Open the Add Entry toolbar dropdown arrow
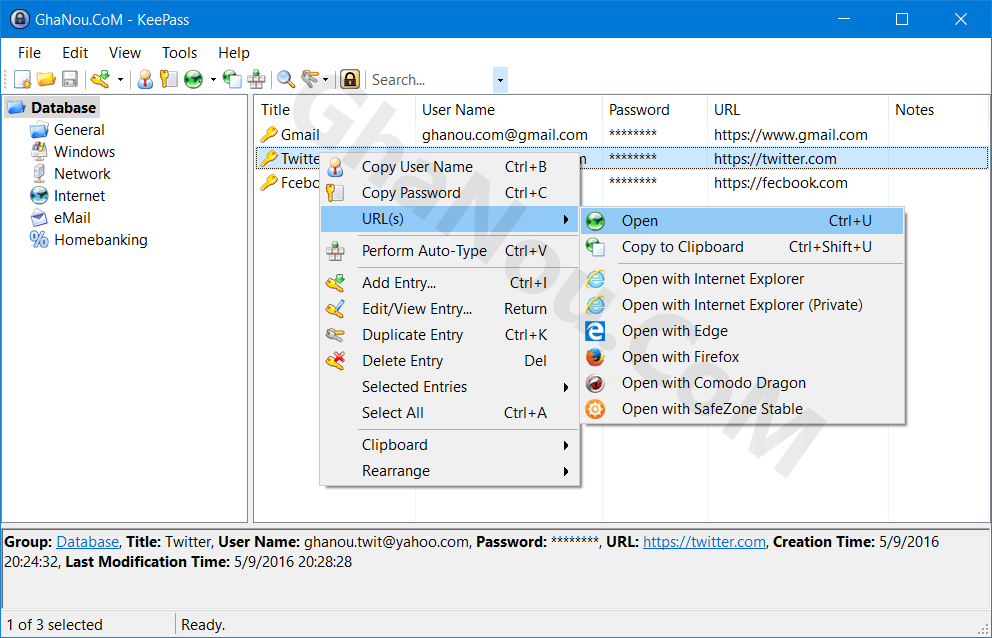Screen dimensions: 992x638 coord(120,80)
